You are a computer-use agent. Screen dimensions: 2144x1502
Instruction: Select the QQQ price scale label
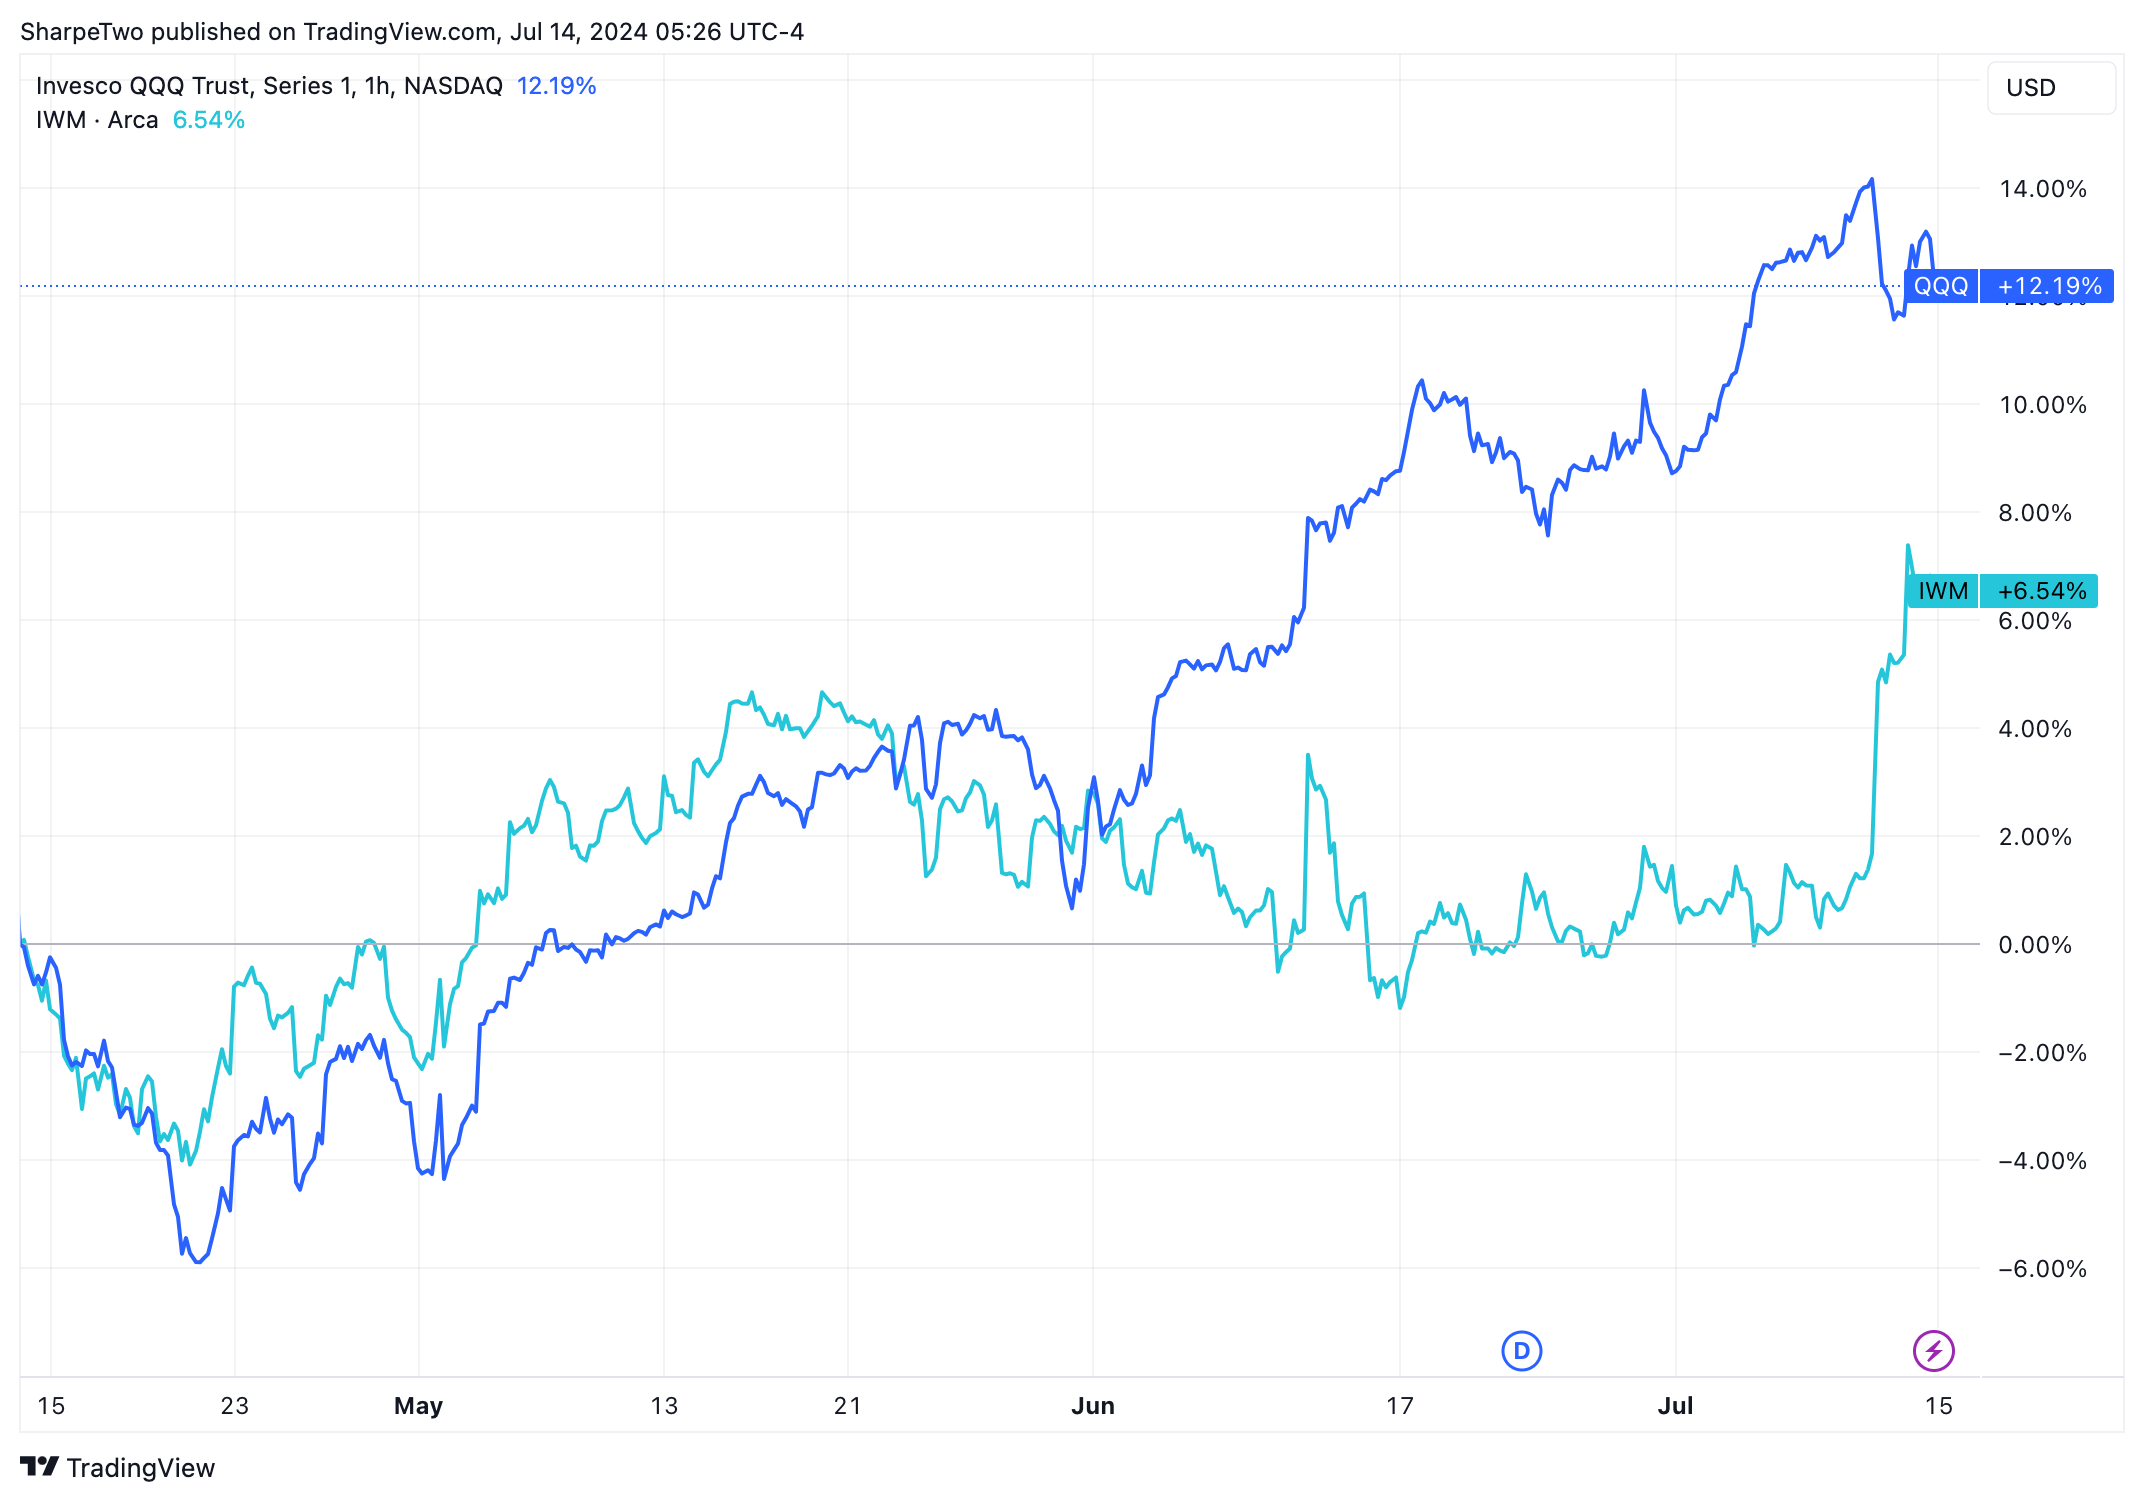tap(1940, 286)
